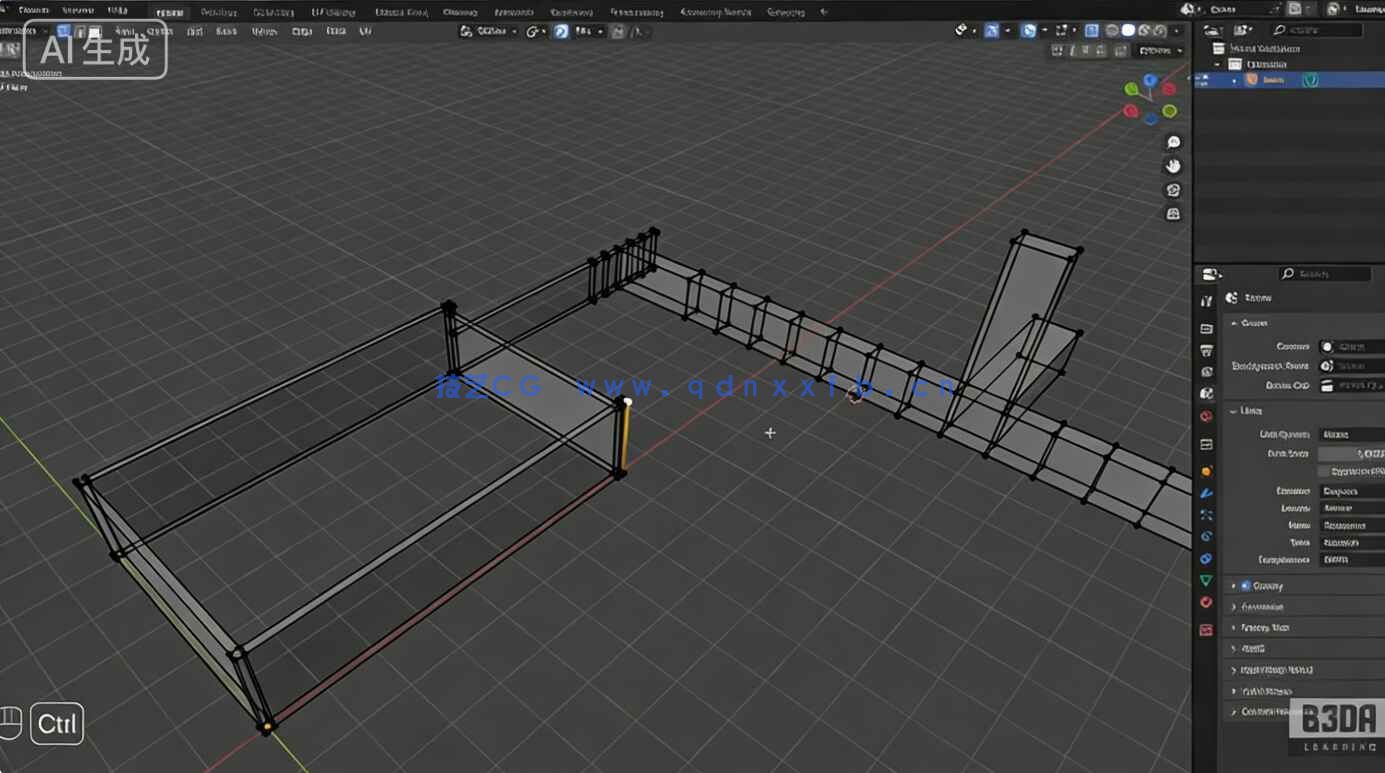
Task: Activate wireframe viewport shading
Action: [1113, 31]
